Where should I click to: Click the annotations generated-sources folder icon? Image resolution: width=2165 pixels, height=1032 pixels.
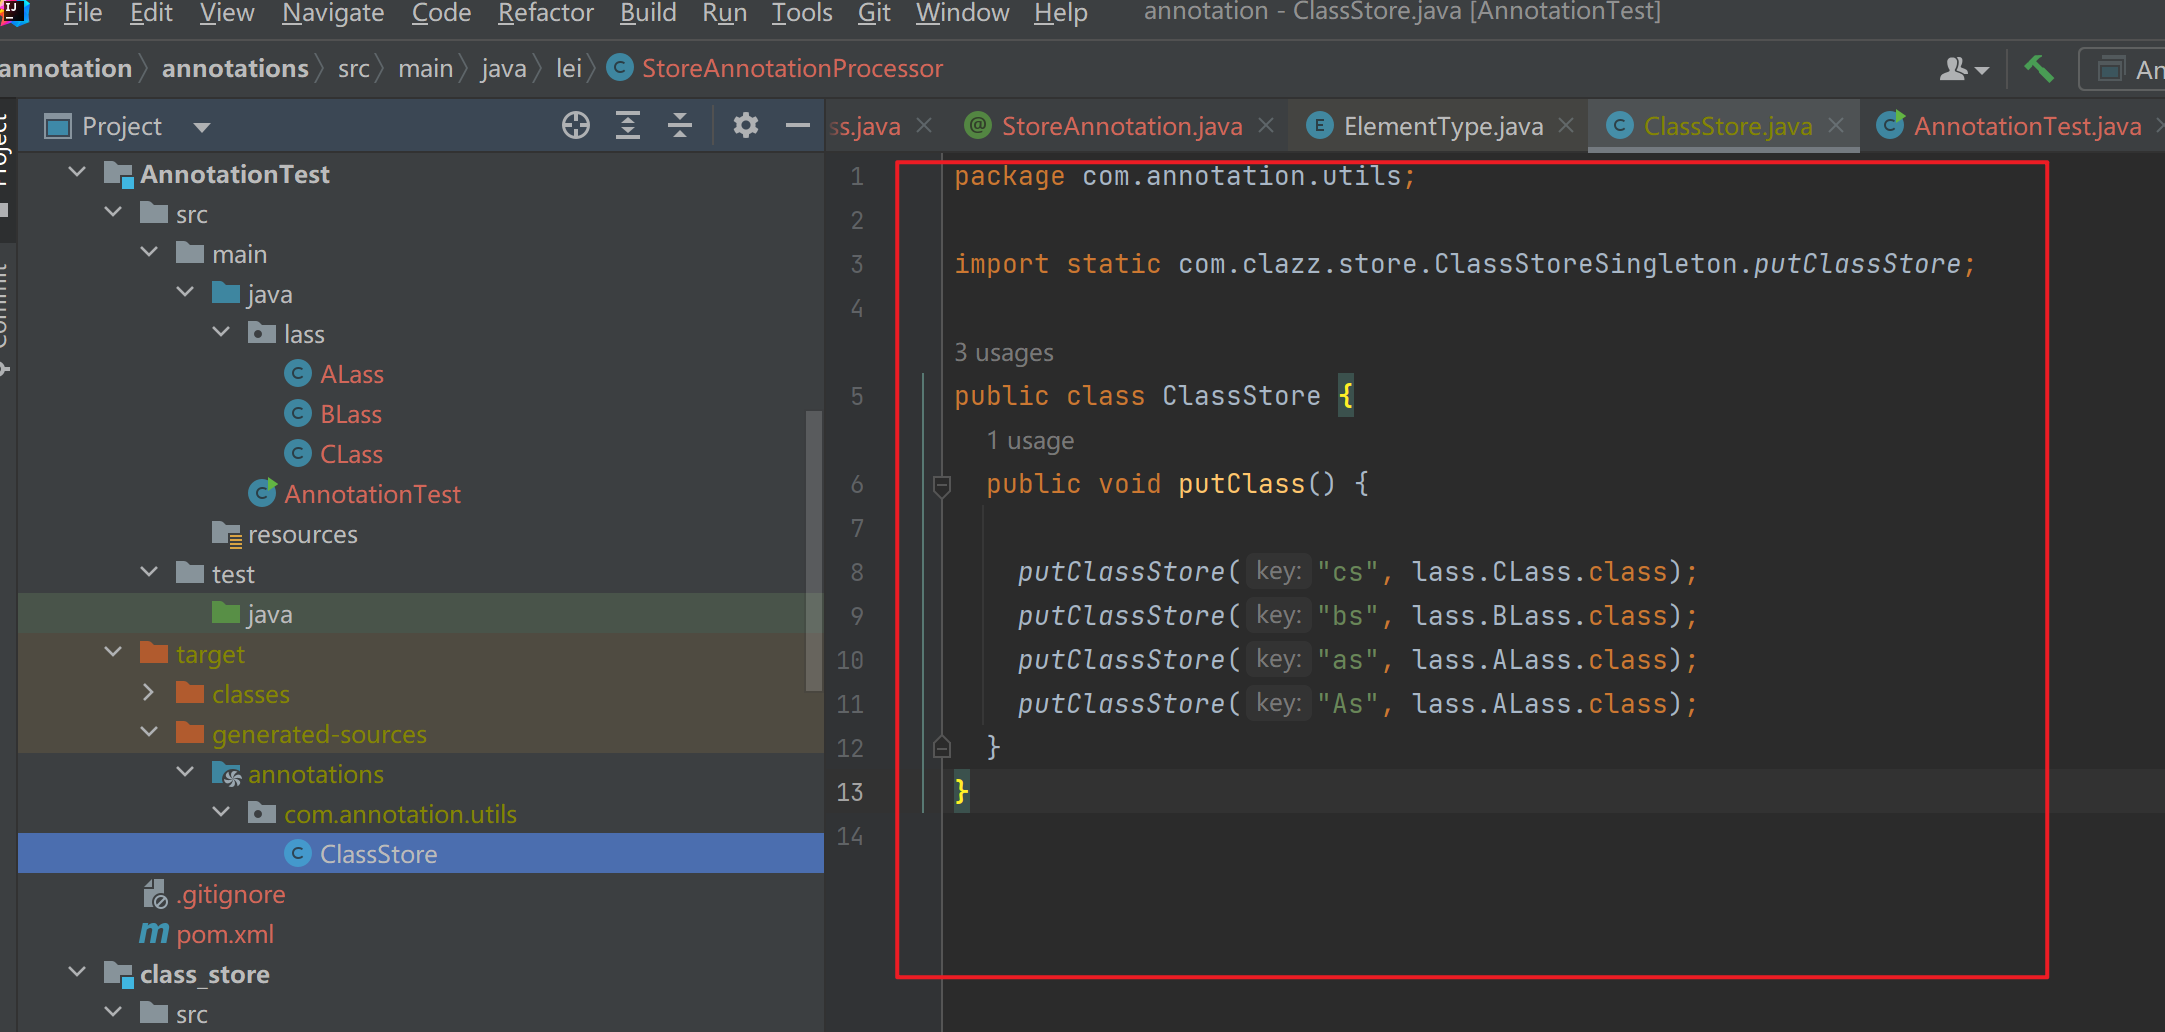tap(227, 774)
